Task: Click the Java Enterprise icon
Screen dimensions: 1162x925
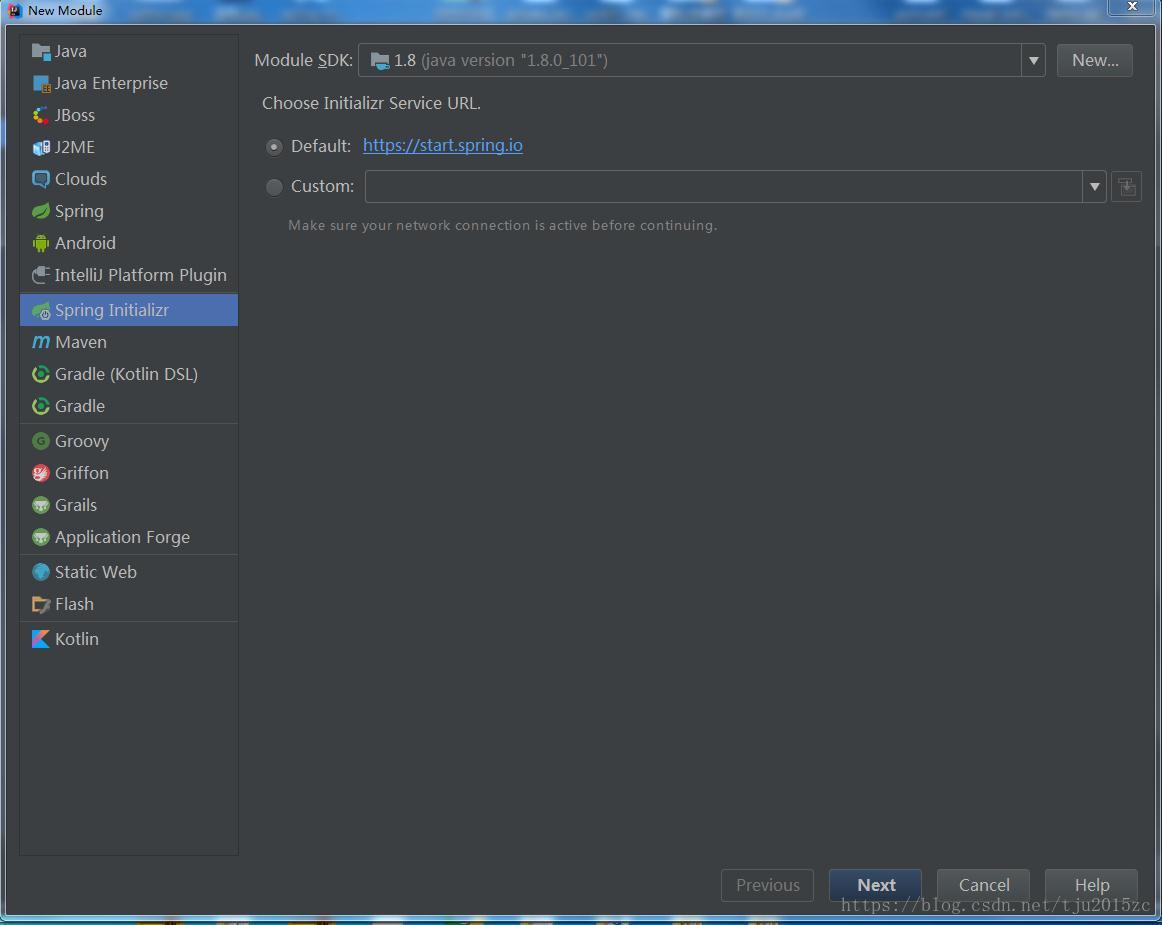Action: coord(41,83)
